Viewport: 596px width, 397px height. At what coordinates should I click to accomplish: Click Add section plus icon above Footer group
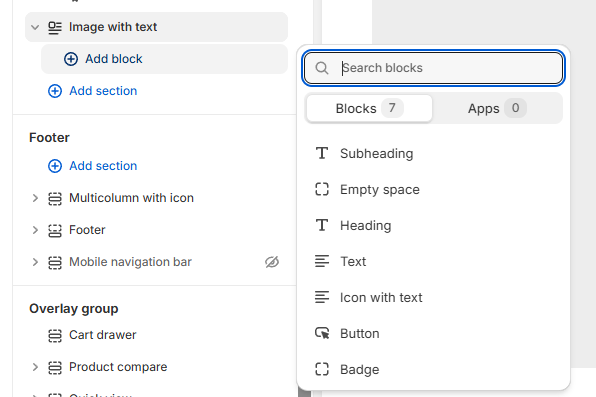click(x=55, y=91)
